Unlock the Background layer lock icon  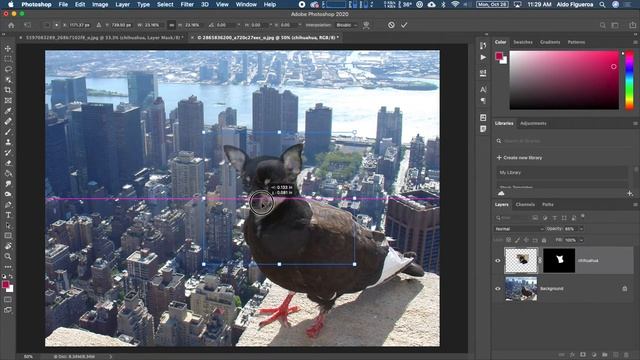[624, 289]
